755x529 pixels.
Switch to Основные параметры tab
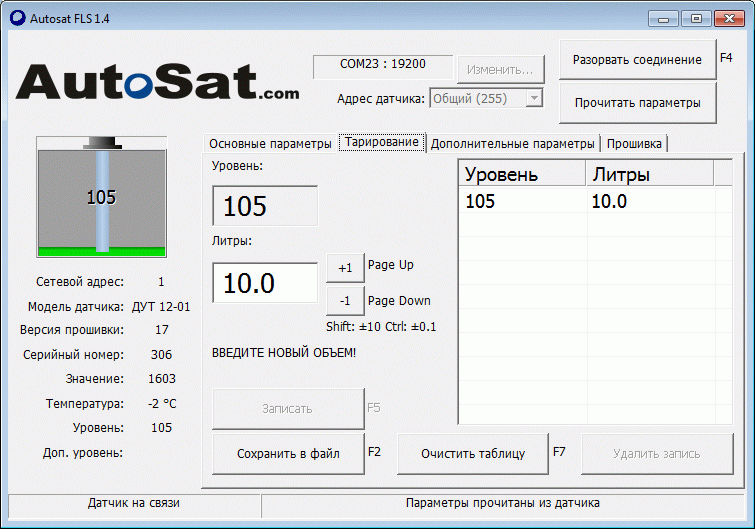click(269, 143)
